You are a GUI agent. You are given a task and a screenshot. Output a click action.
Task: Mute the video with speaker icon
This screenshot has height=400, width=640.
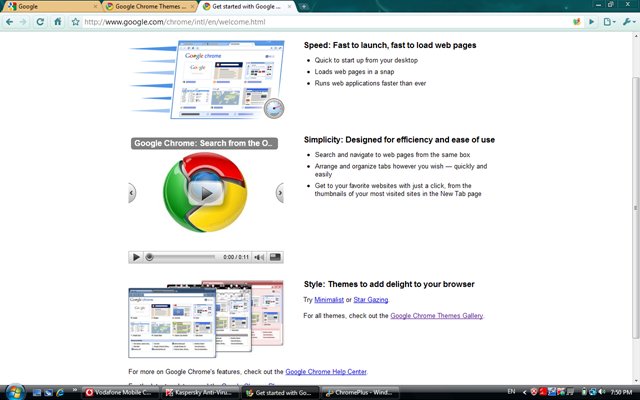(259, 257)
